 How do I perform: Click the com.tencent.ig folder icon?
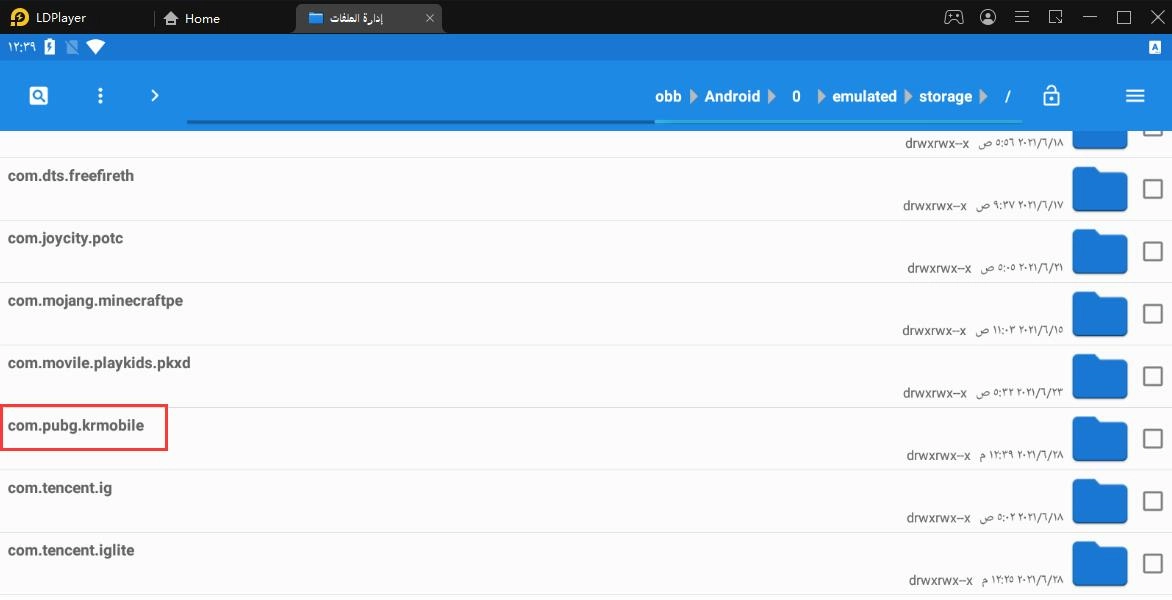(x=1099, y=501)
